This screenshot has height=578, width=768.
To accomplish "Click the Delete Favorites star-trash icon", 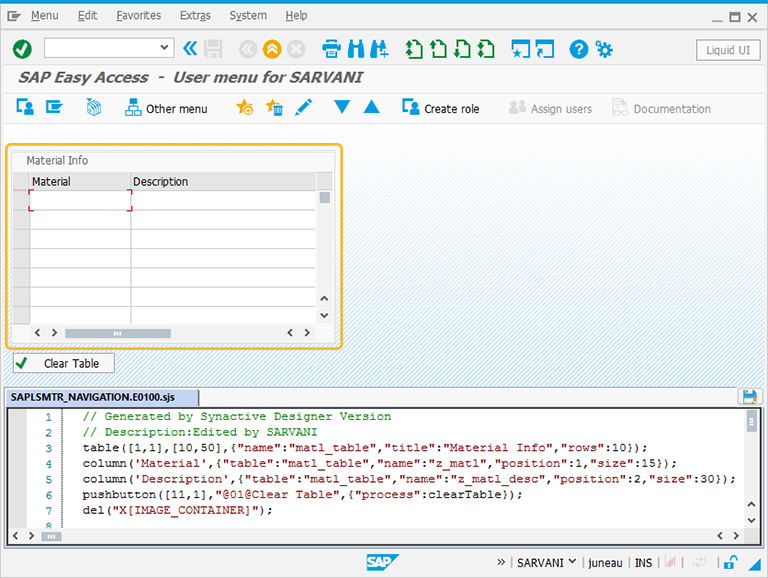I will pos(274,107).
